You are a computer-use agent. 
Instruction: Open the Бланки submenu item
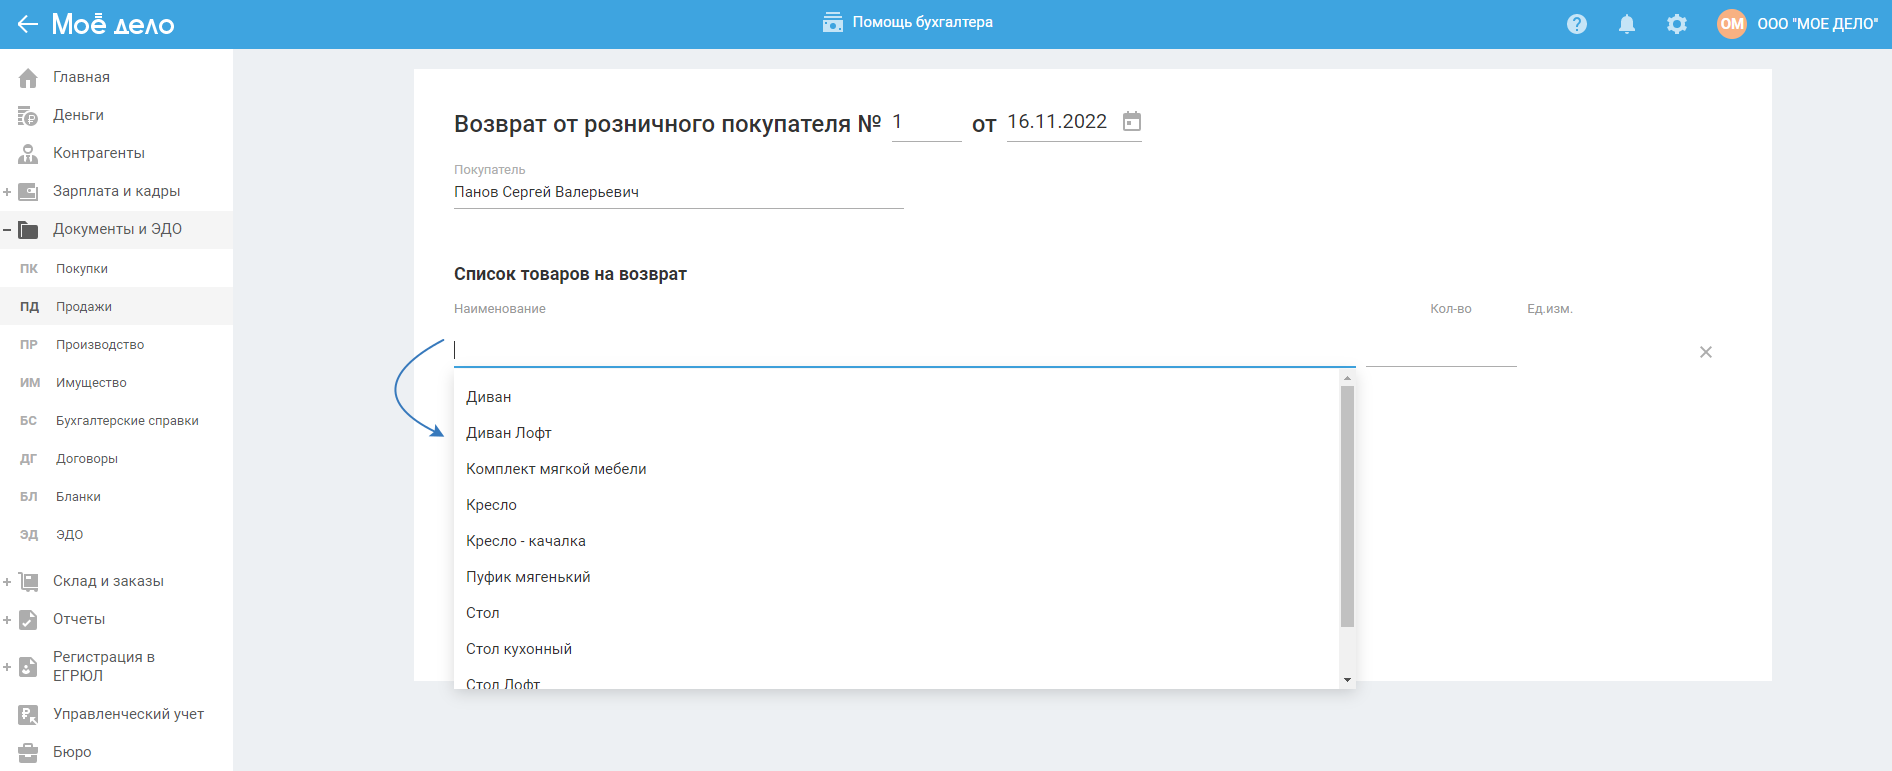pyautogui.click(x=78, y=497)
